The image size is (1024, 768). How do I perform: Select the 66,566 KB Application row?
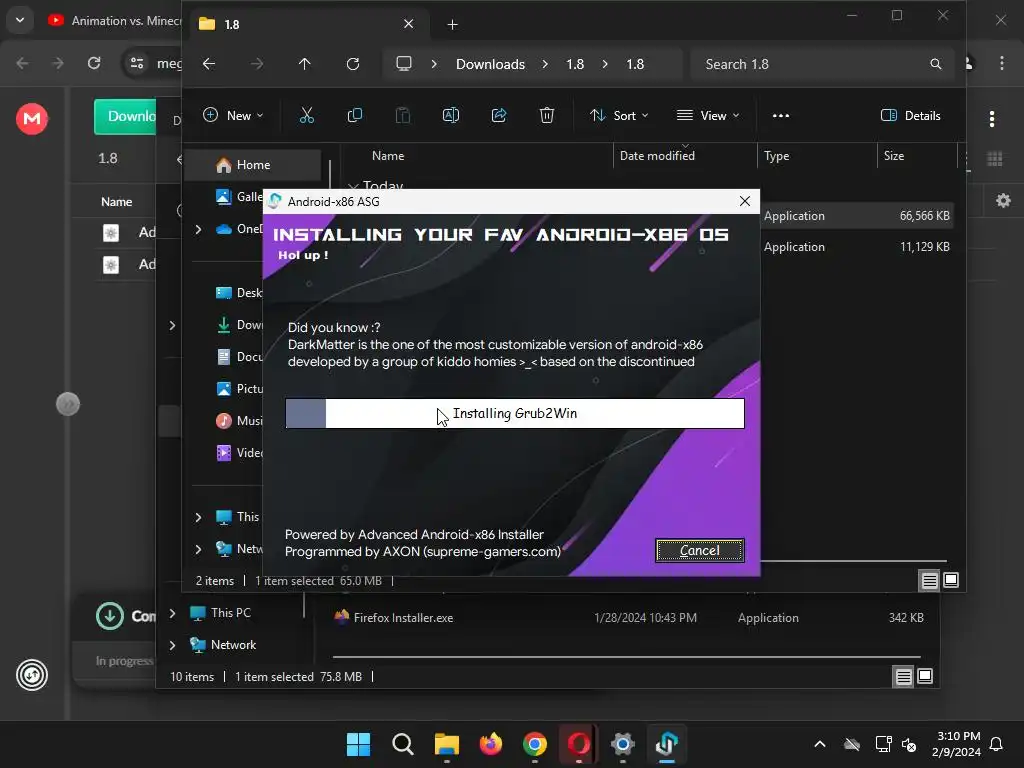(857, 216)
